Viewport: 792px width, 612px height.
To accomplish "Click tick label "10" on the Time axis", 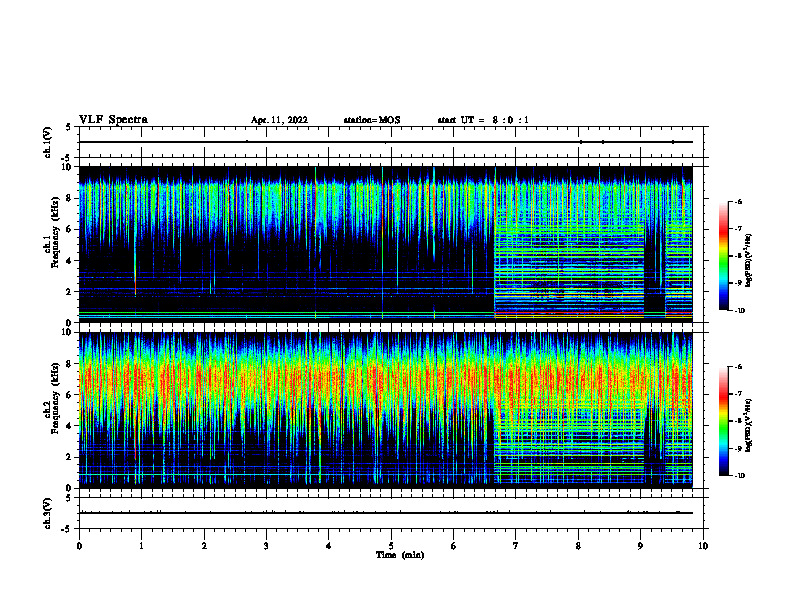I will click(x=703, y=546).
